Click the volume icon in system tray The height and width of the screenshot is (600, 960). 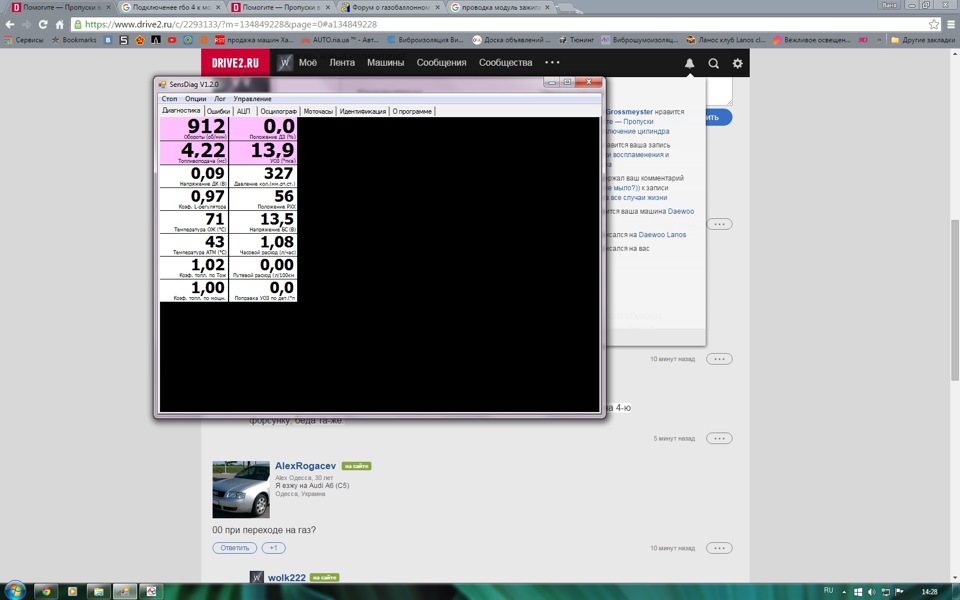coord(871,591)
